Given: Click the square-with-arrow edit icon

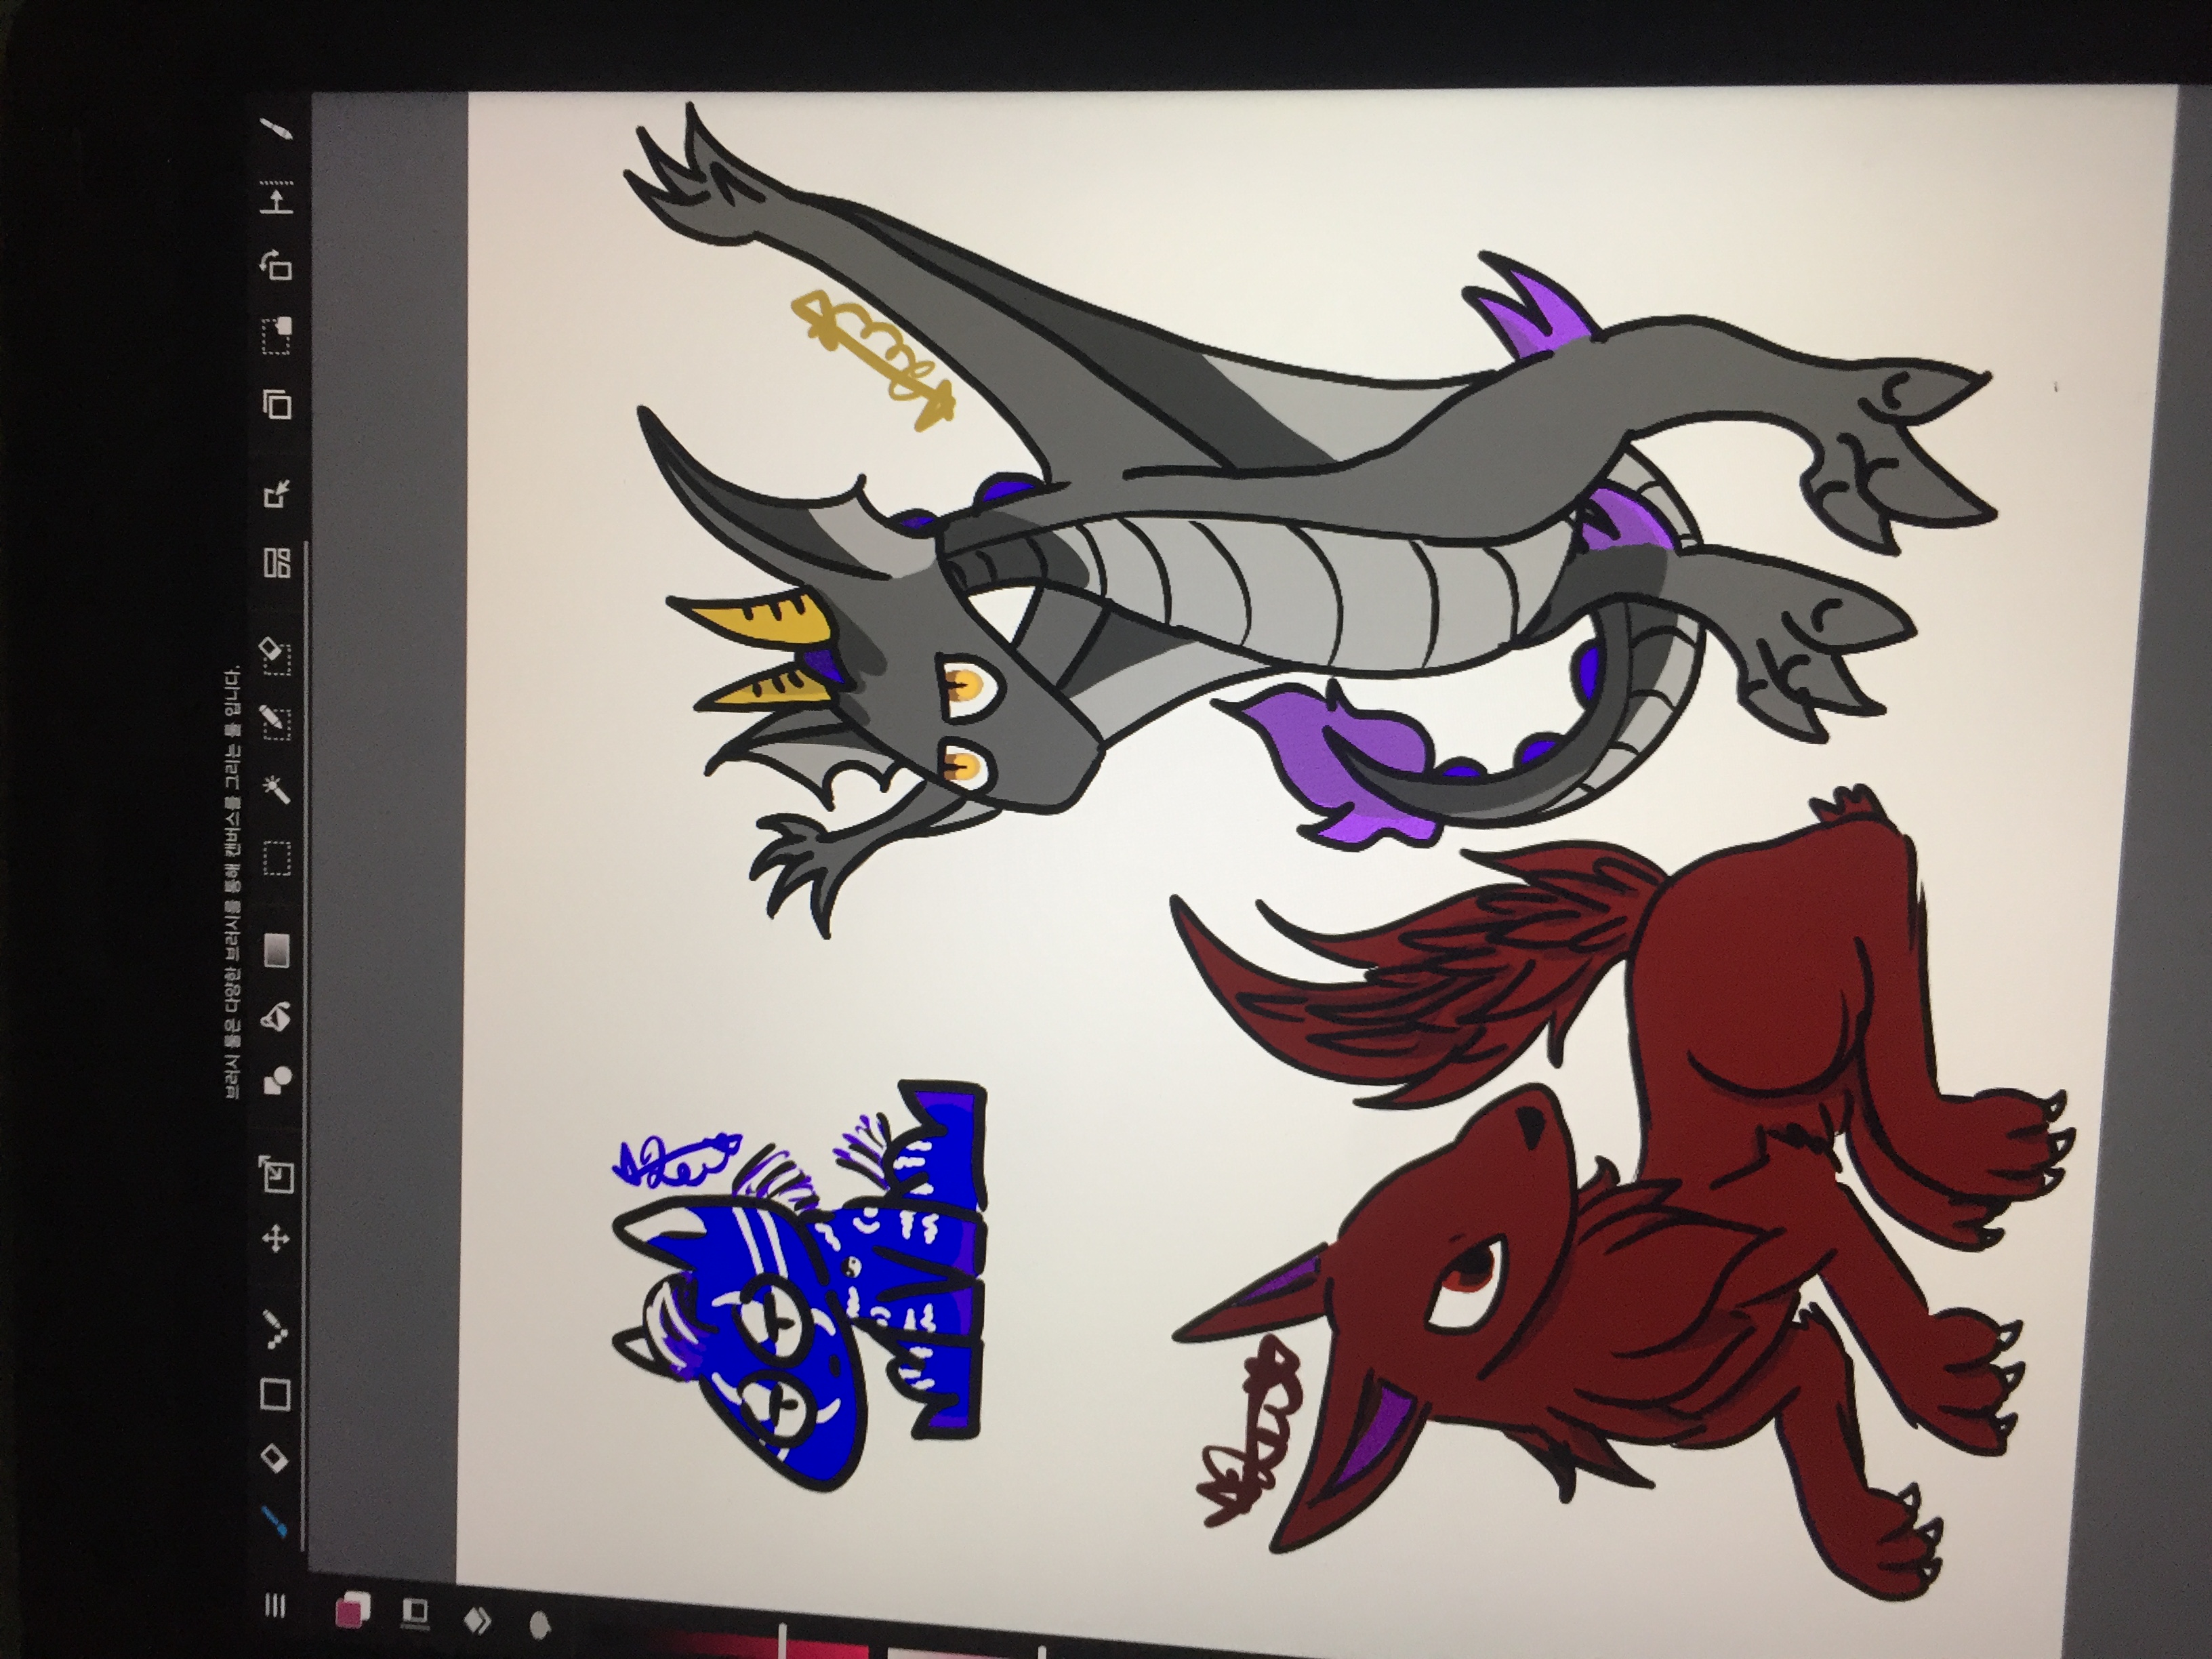Looking at the screenshot, I should (277, 495).
